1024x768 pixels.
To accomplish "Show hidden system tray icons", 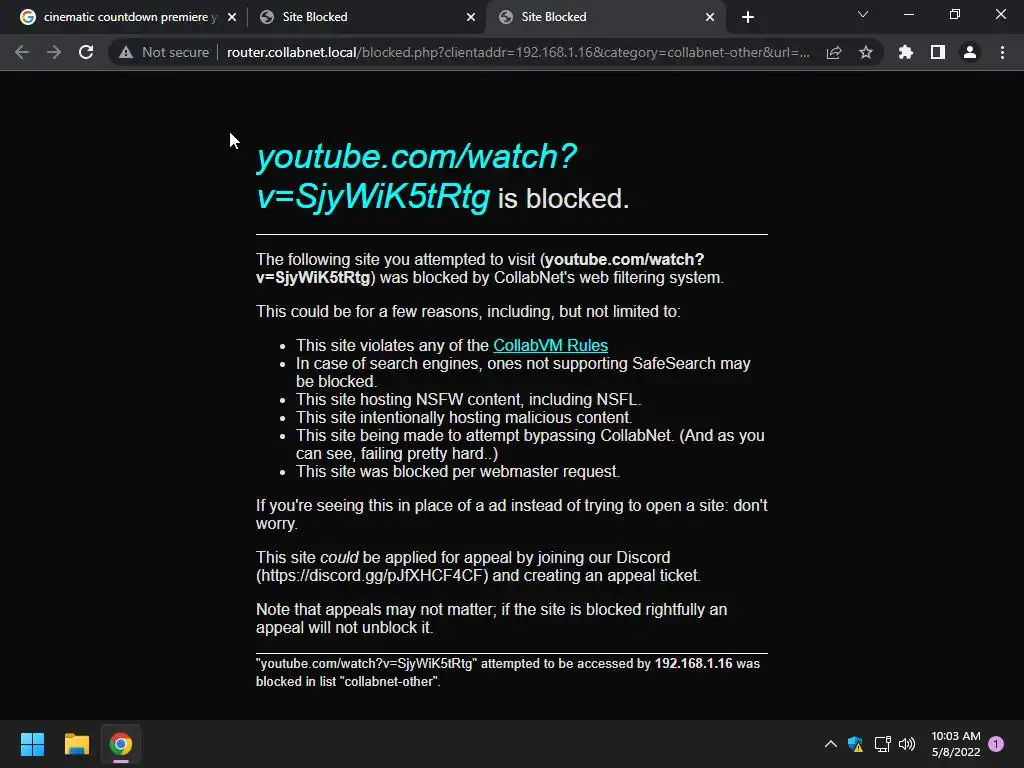I will (831, 744).
